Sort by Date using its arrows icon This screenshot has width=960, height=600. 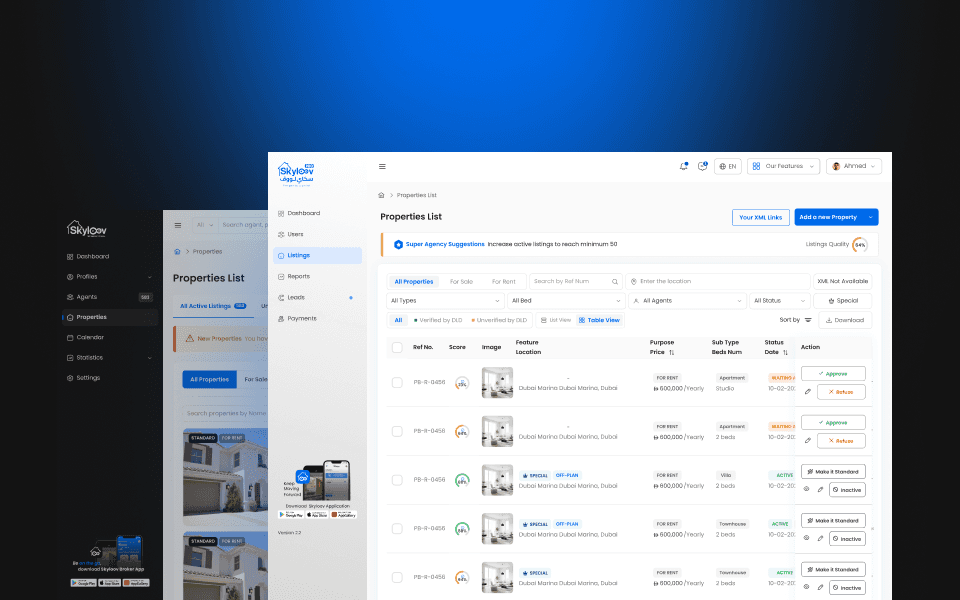pyautogui.click(x=786, y=352)
